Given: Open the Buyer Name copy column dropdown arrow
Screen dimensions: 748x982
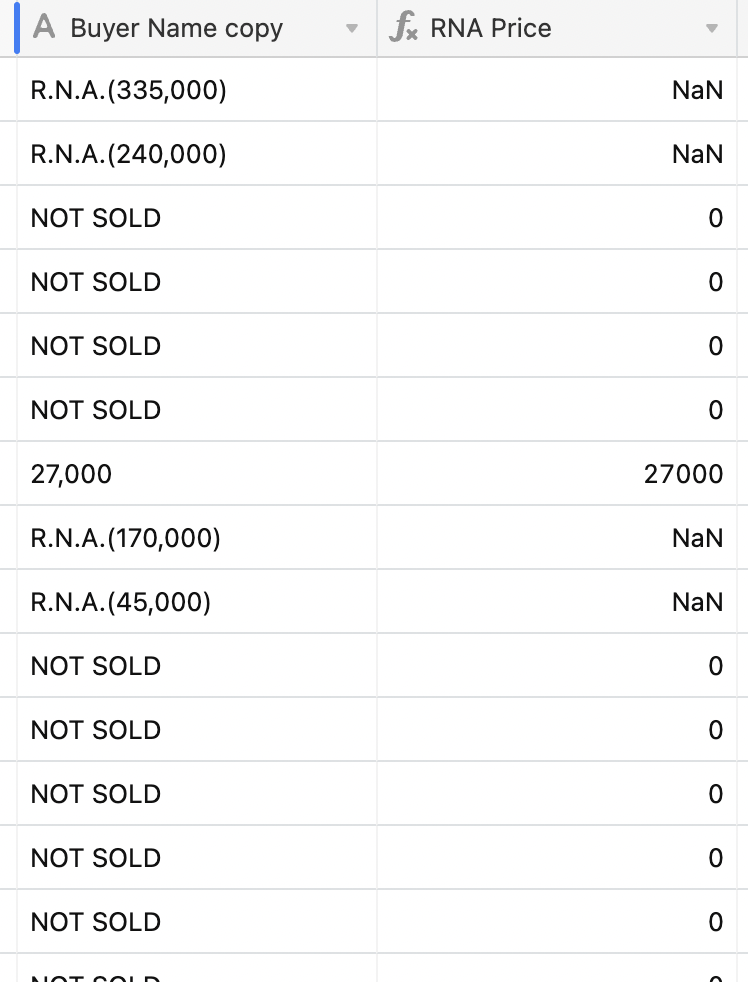Looking at the screenshot, I should [352, 28].
